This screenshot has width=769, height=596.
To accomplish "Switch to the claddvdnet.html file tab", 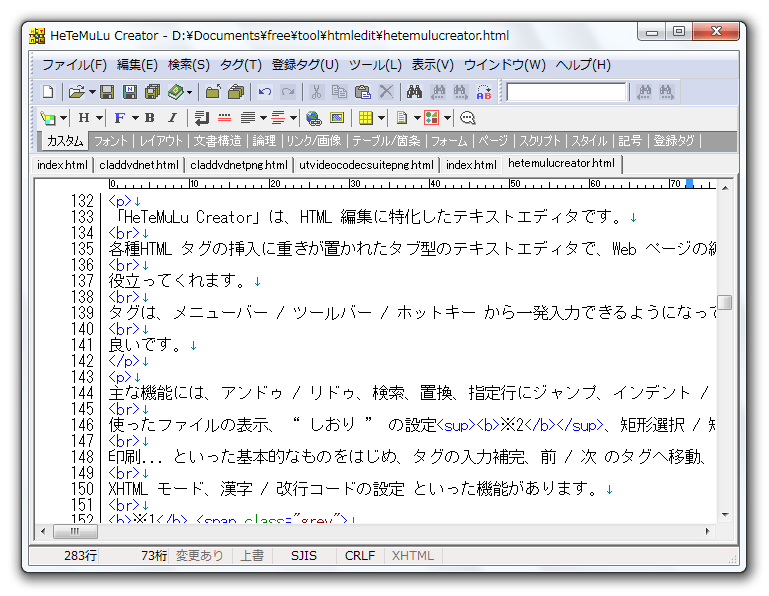I will pyautogui.click(x=139, y=165).
